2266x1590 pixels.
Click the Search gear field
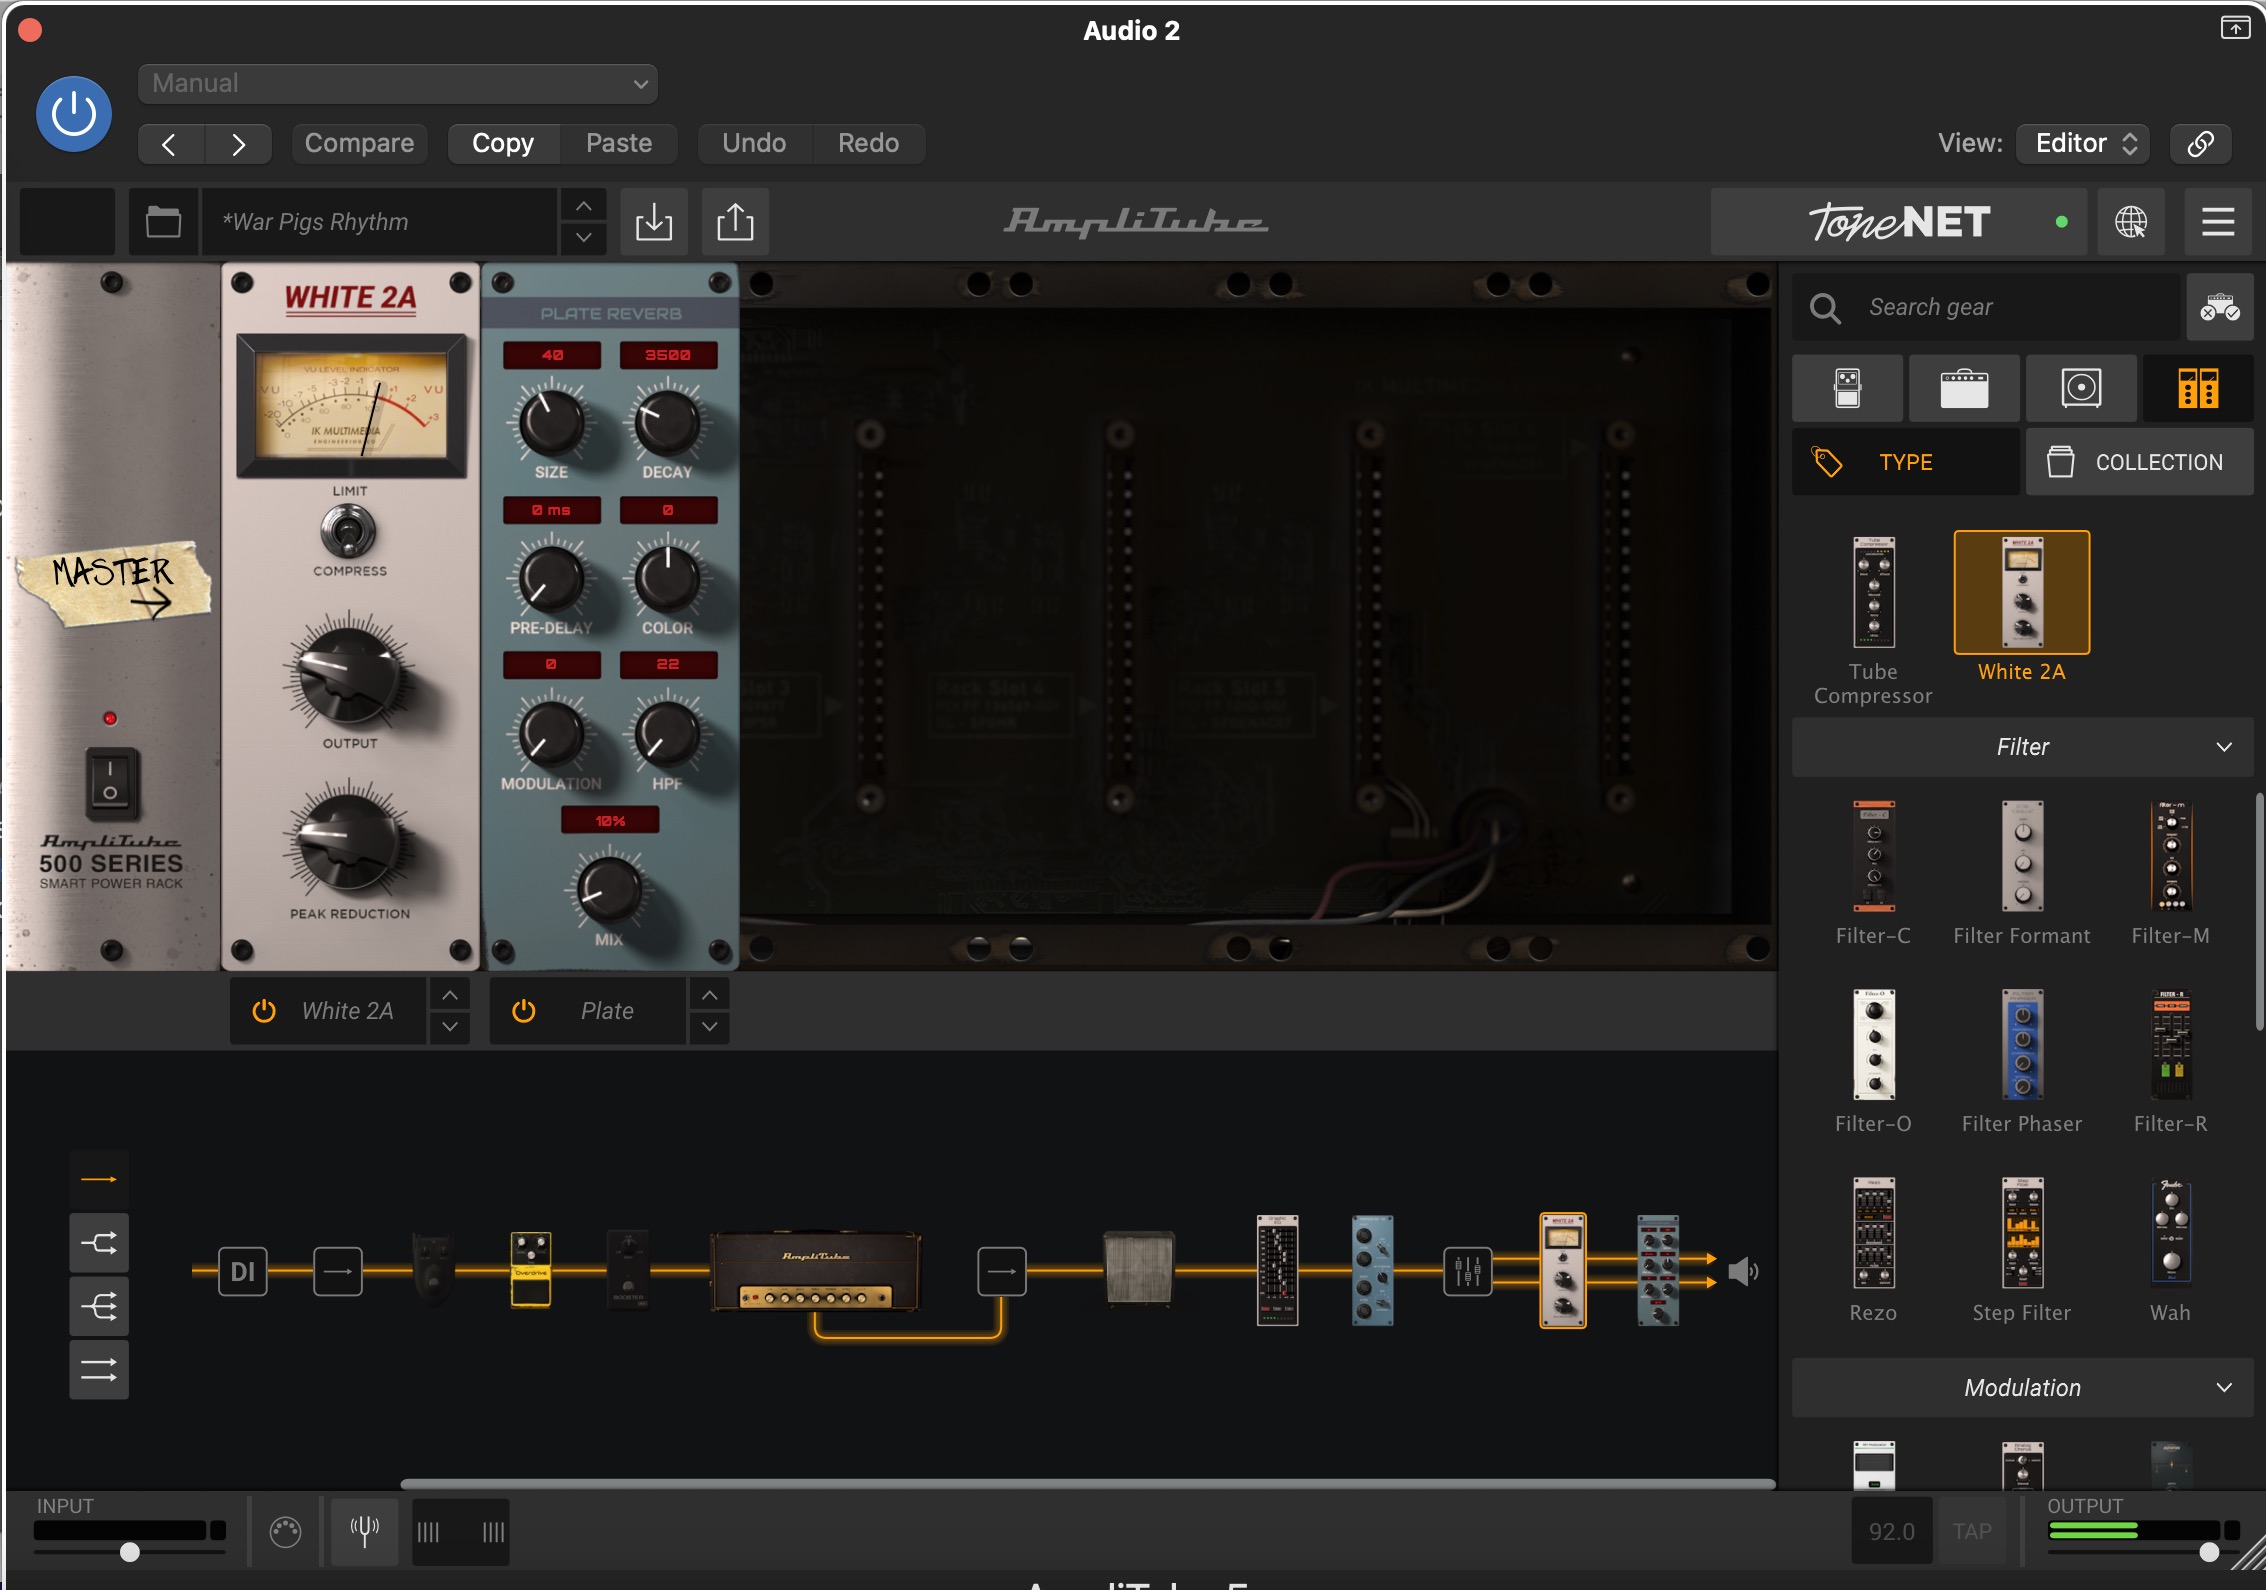[x=1986, y=307]
